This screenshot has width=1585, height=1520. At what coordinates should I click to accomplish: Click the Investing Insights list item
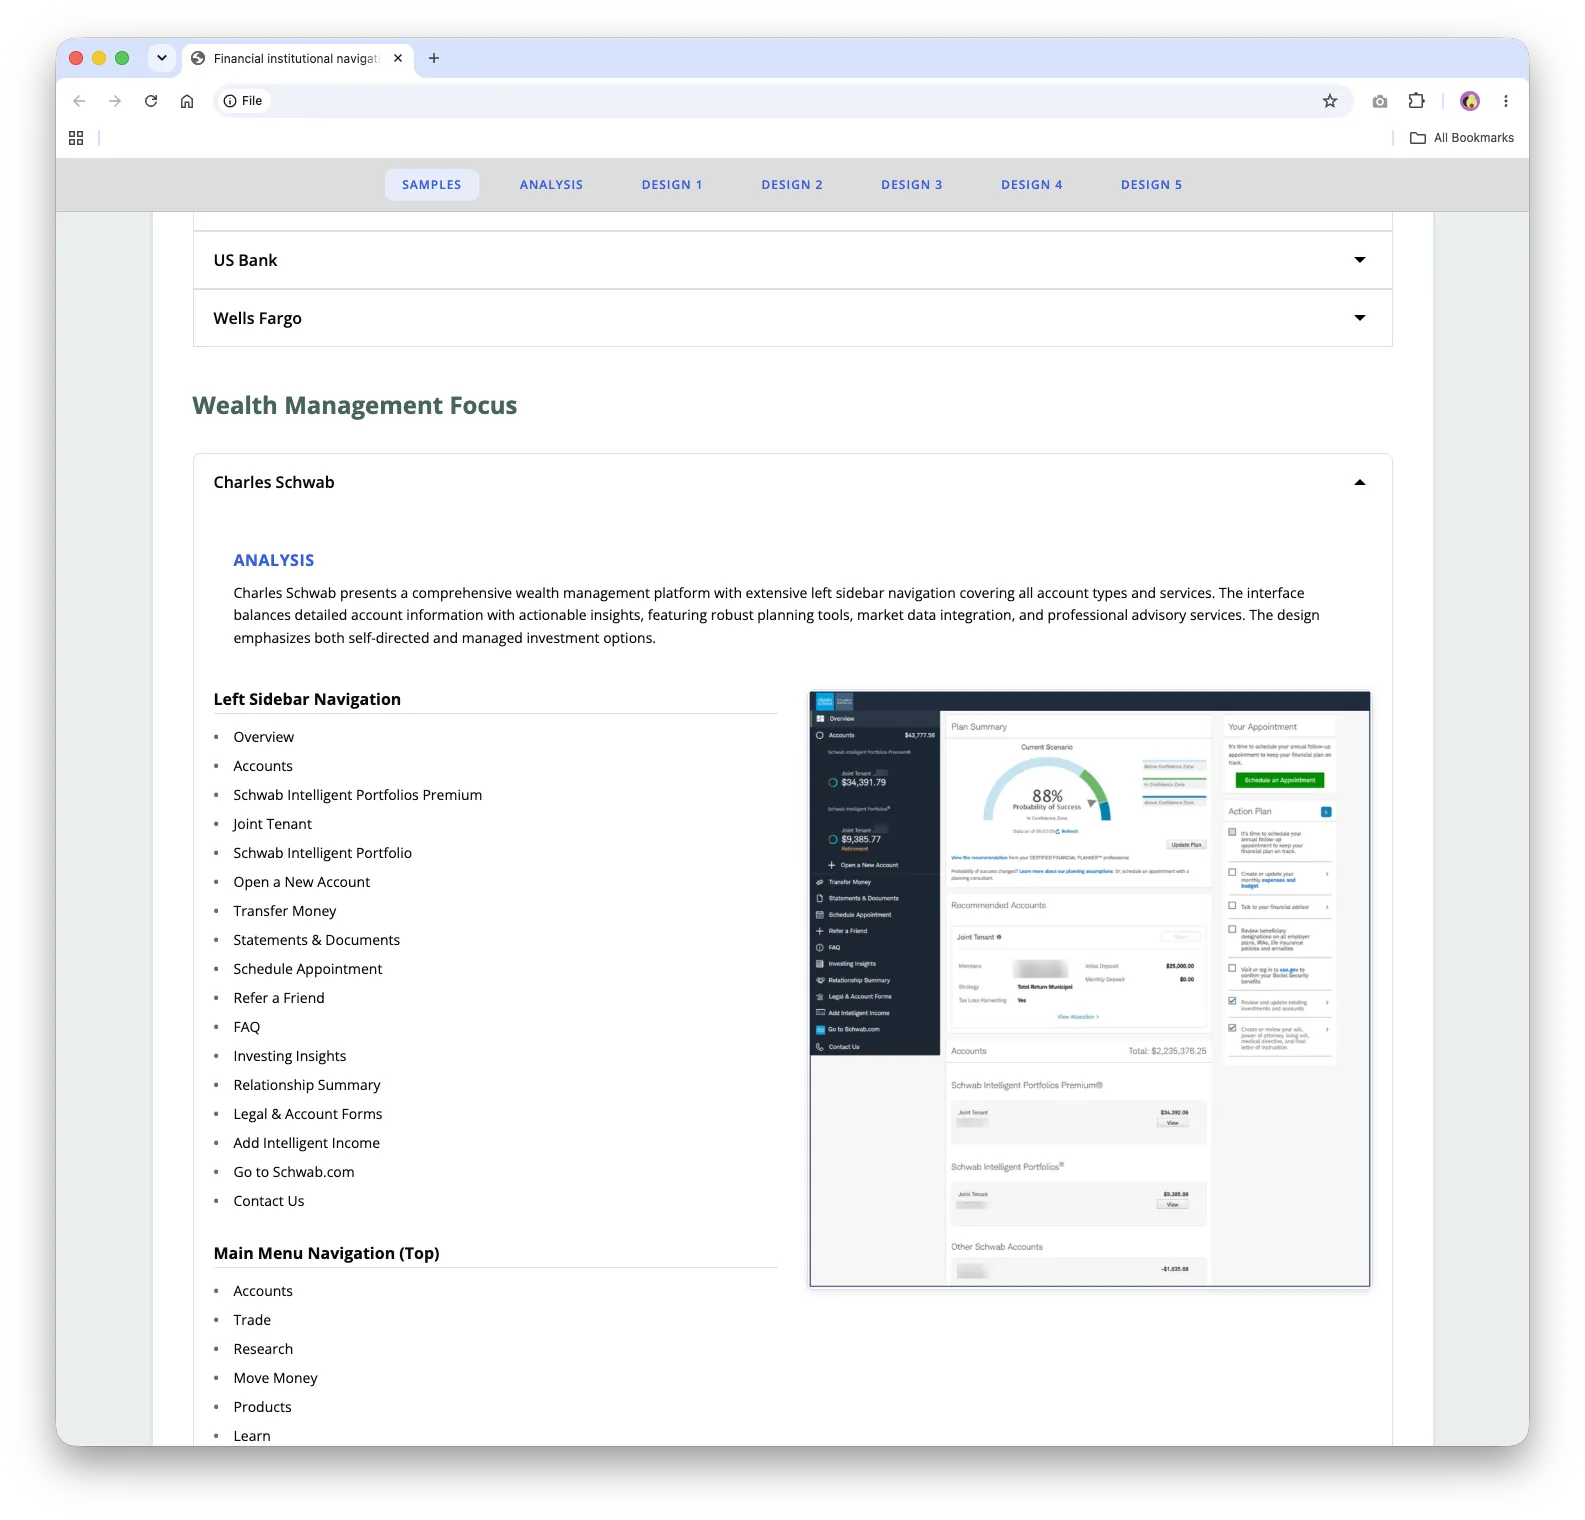point(290,1056)
